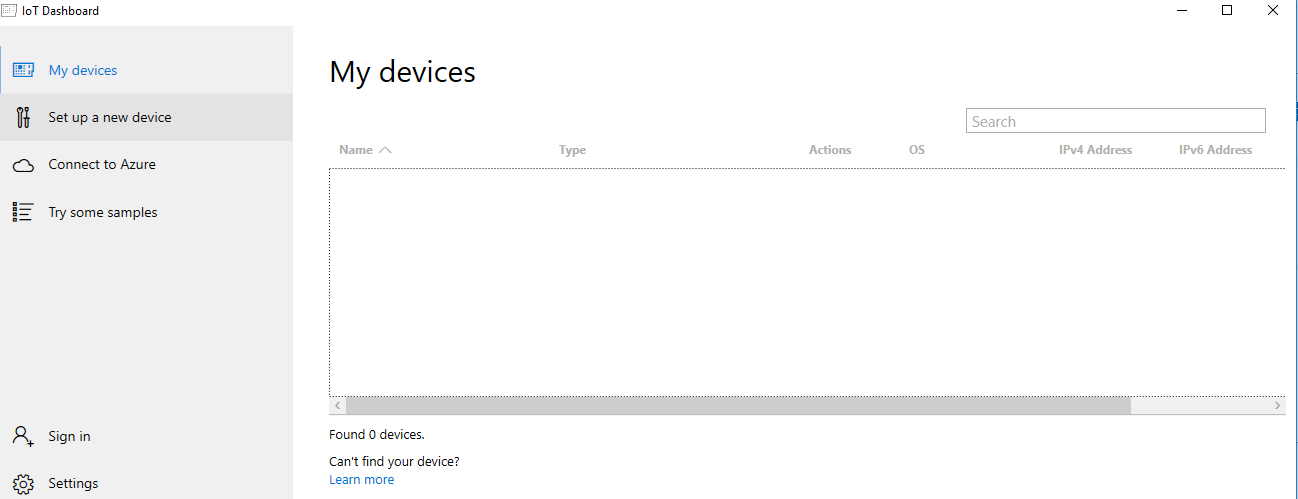Image resolution: width=1298 pixels, height=499 pixels.
Task: Click the Can't find your device? text
Action: point(394,462)
